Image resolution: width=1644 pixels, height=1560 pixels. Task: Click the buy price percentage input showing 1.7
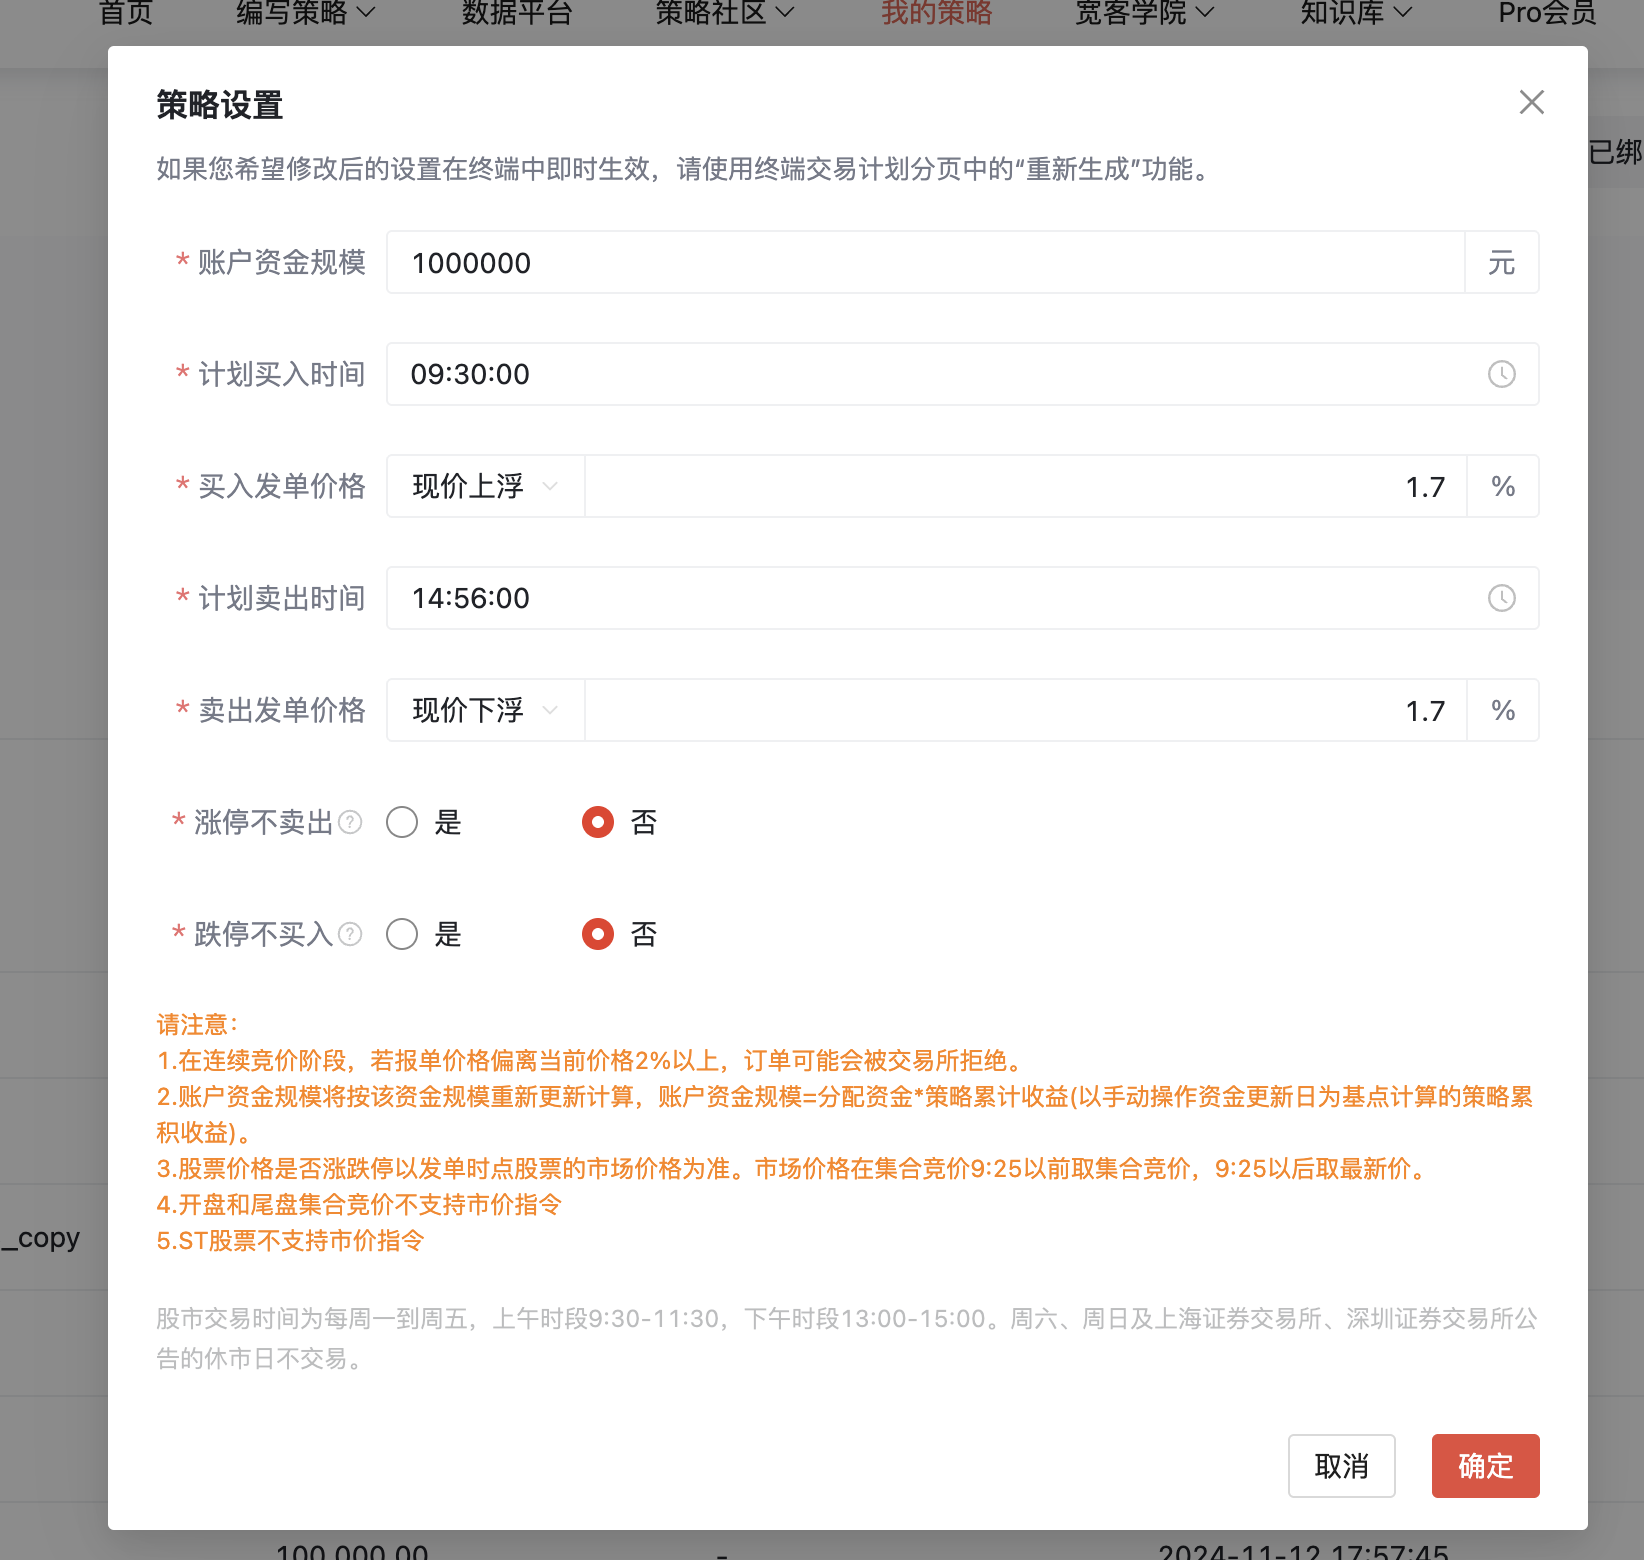[1025, 487]
